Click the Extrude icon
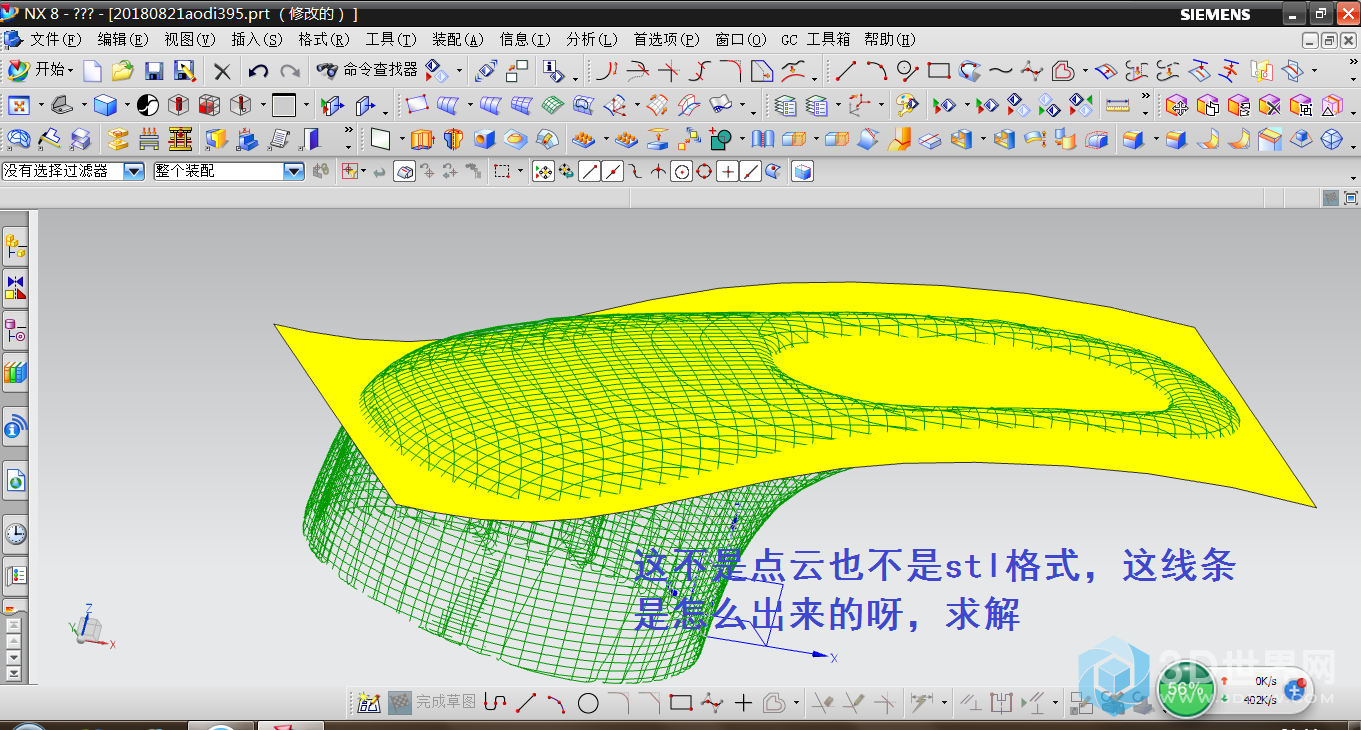Screen dimensions: 1361x730 [422, 139]
